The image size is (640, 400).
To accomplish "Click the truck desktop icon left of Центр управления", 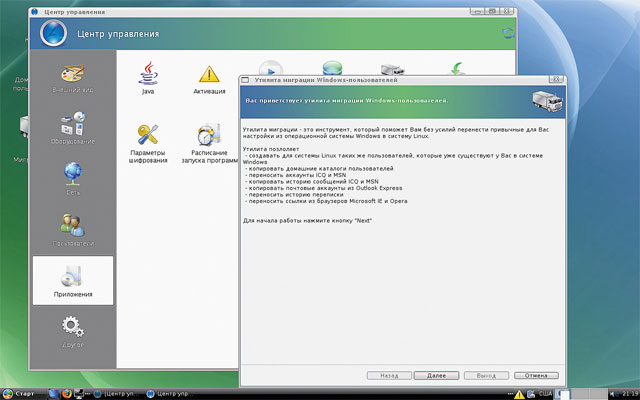I will click(24, 127).
